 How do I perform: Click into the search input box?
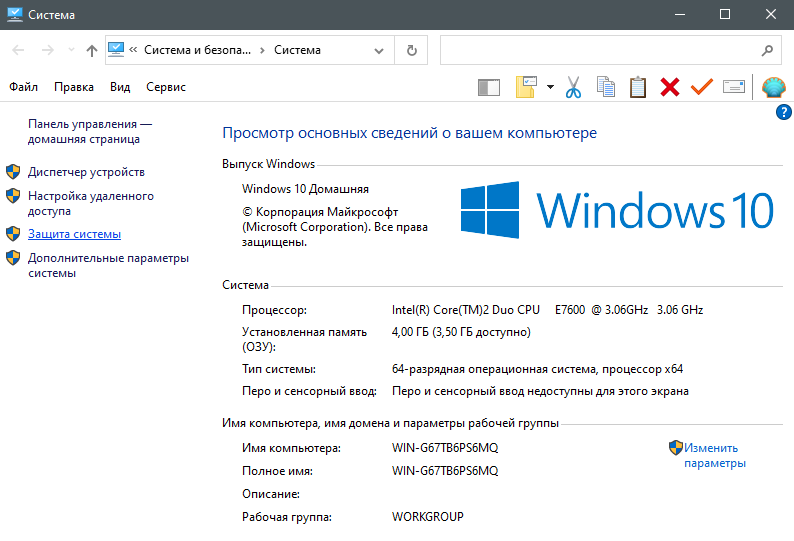(x=600, y=50)
